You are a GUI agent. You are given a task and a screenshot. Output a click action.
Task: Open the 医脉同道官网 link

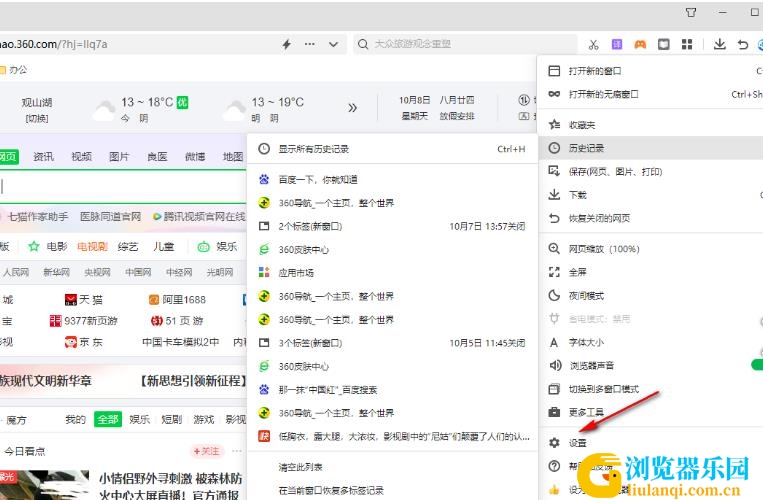(x=110, y=216)
